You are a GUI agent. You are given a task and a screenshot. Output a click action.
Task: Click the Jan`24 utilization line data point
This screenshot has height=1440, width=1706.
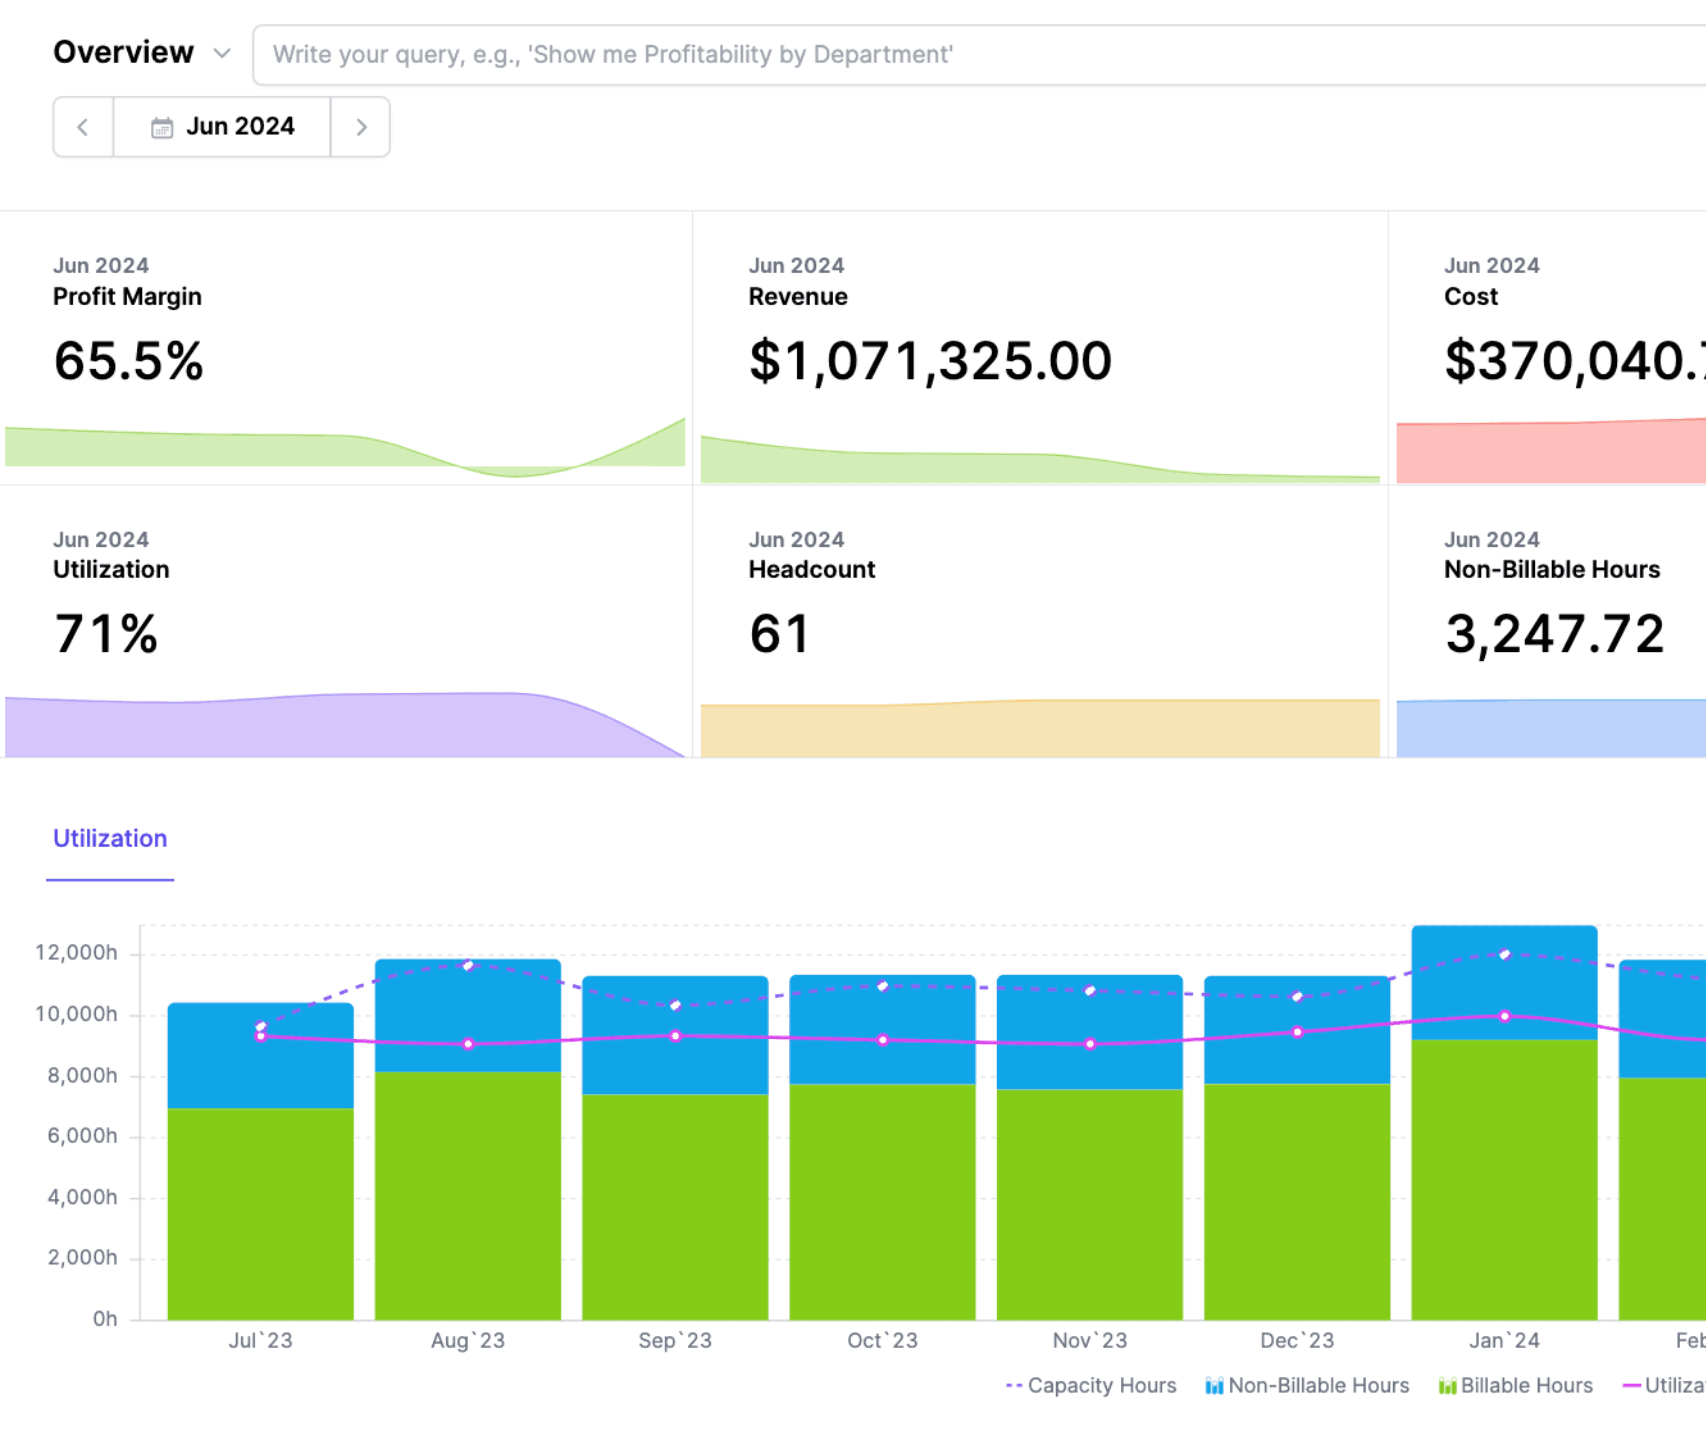pyautogui.click(x=1505, y=1016)
